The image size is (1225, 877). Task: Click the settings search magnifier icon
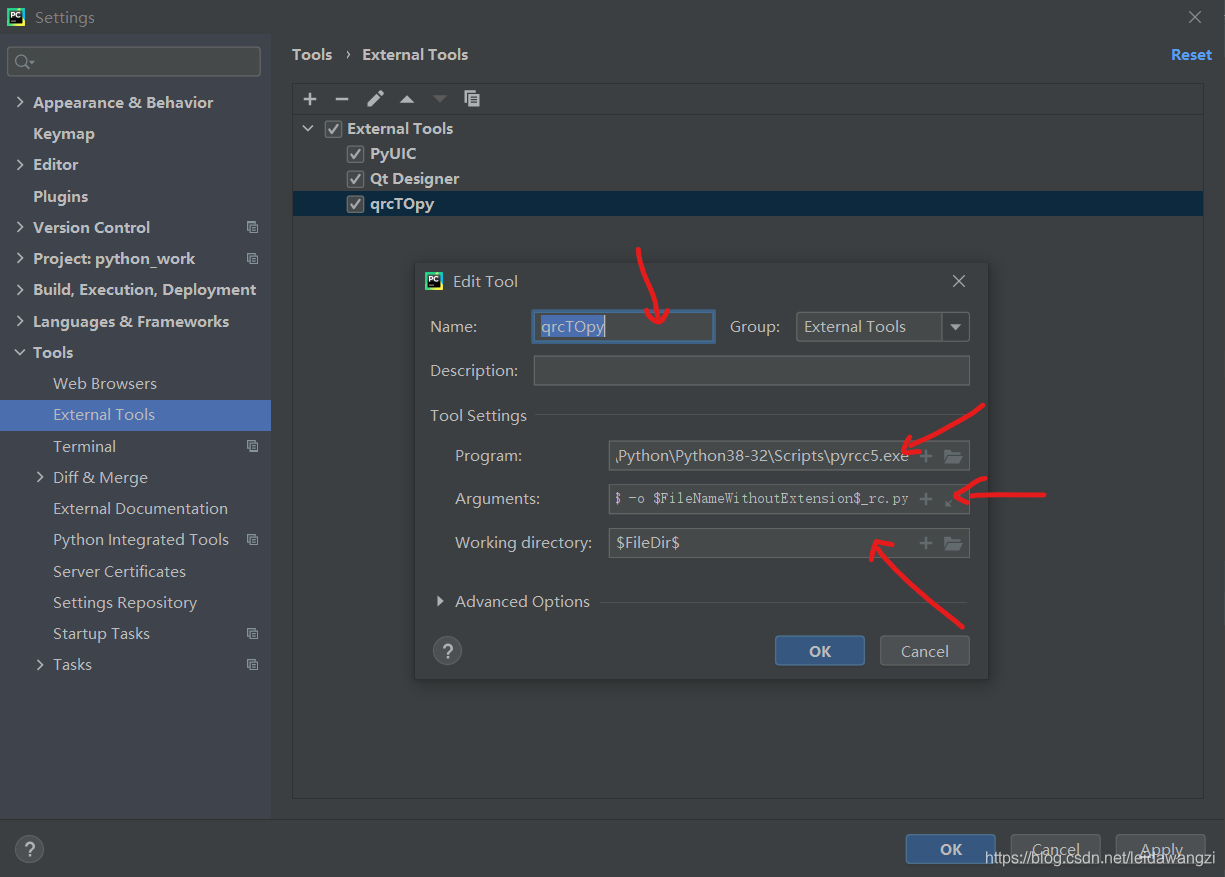point(23,62)
